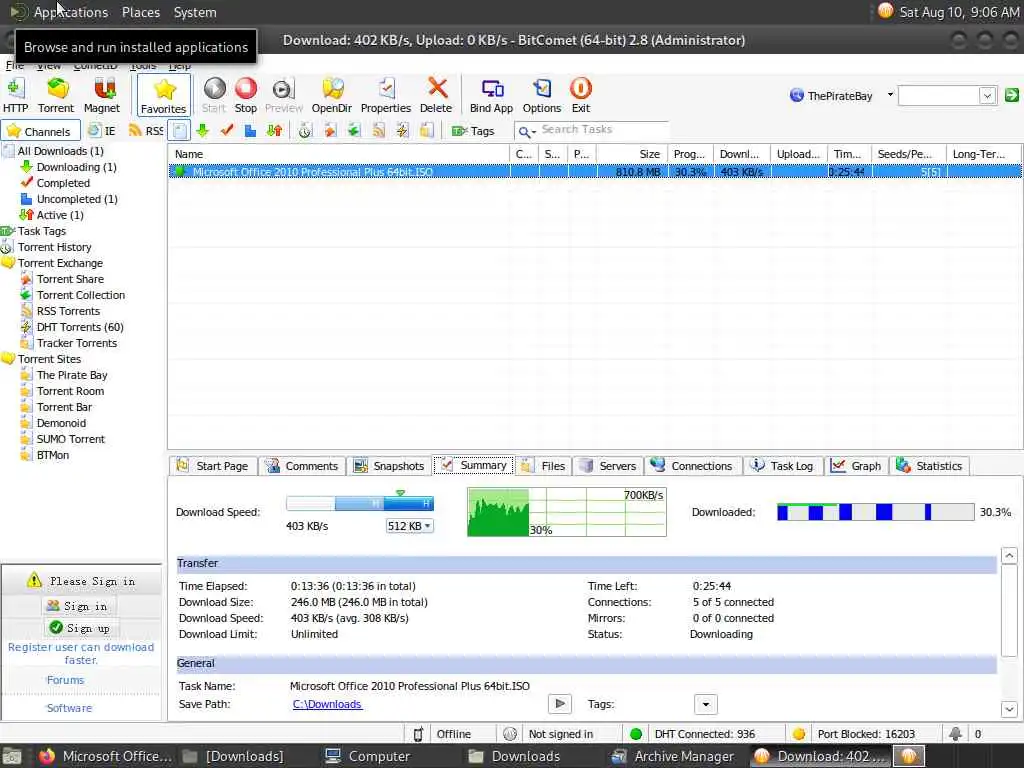Open BitComet Options
The width and height of the screenshot is (1024, 768).
[542, 95]
